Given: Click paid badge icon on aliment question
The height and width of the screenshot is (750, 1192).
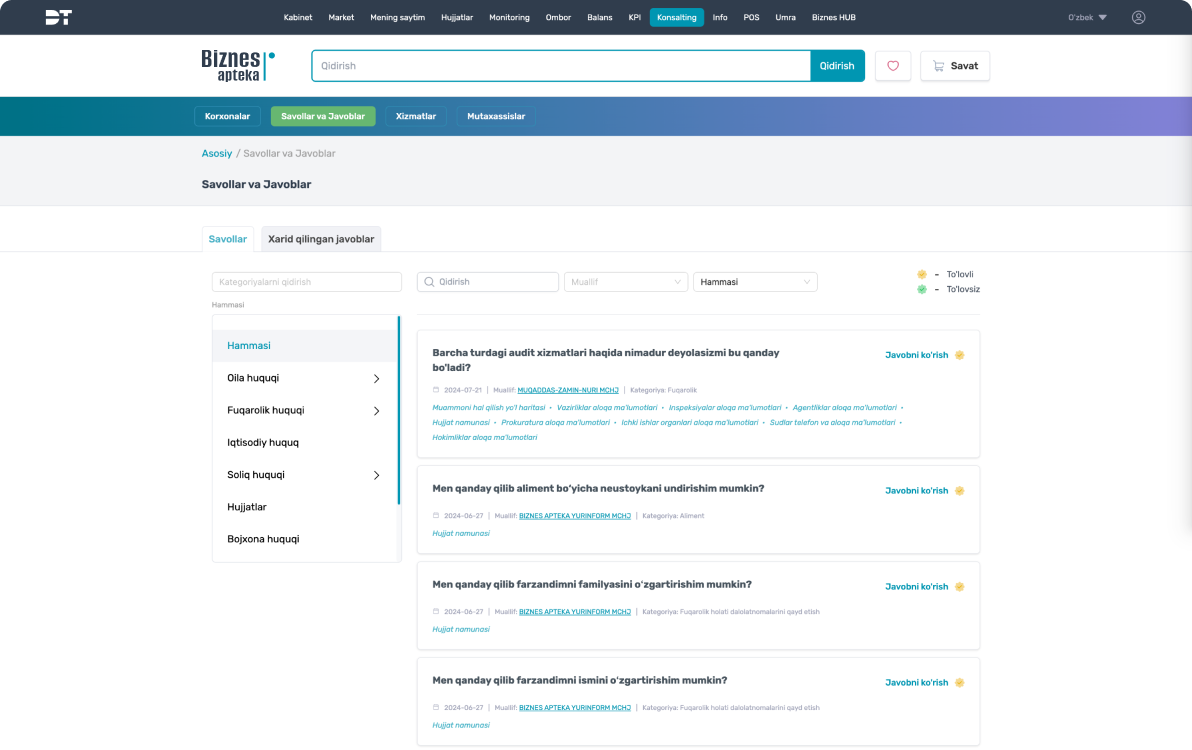Looking at the screenshot, I should coord(959,491).
